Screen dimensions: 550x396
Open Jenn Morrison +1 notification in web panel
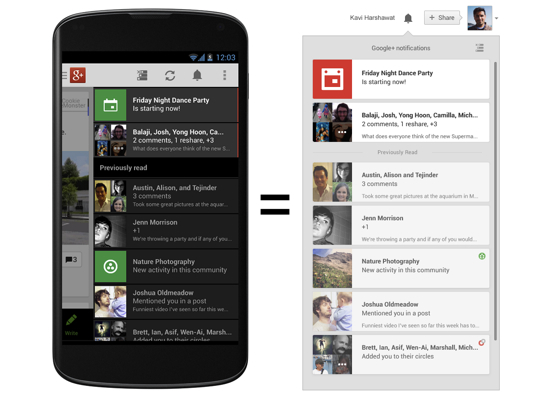coord(401,225)
